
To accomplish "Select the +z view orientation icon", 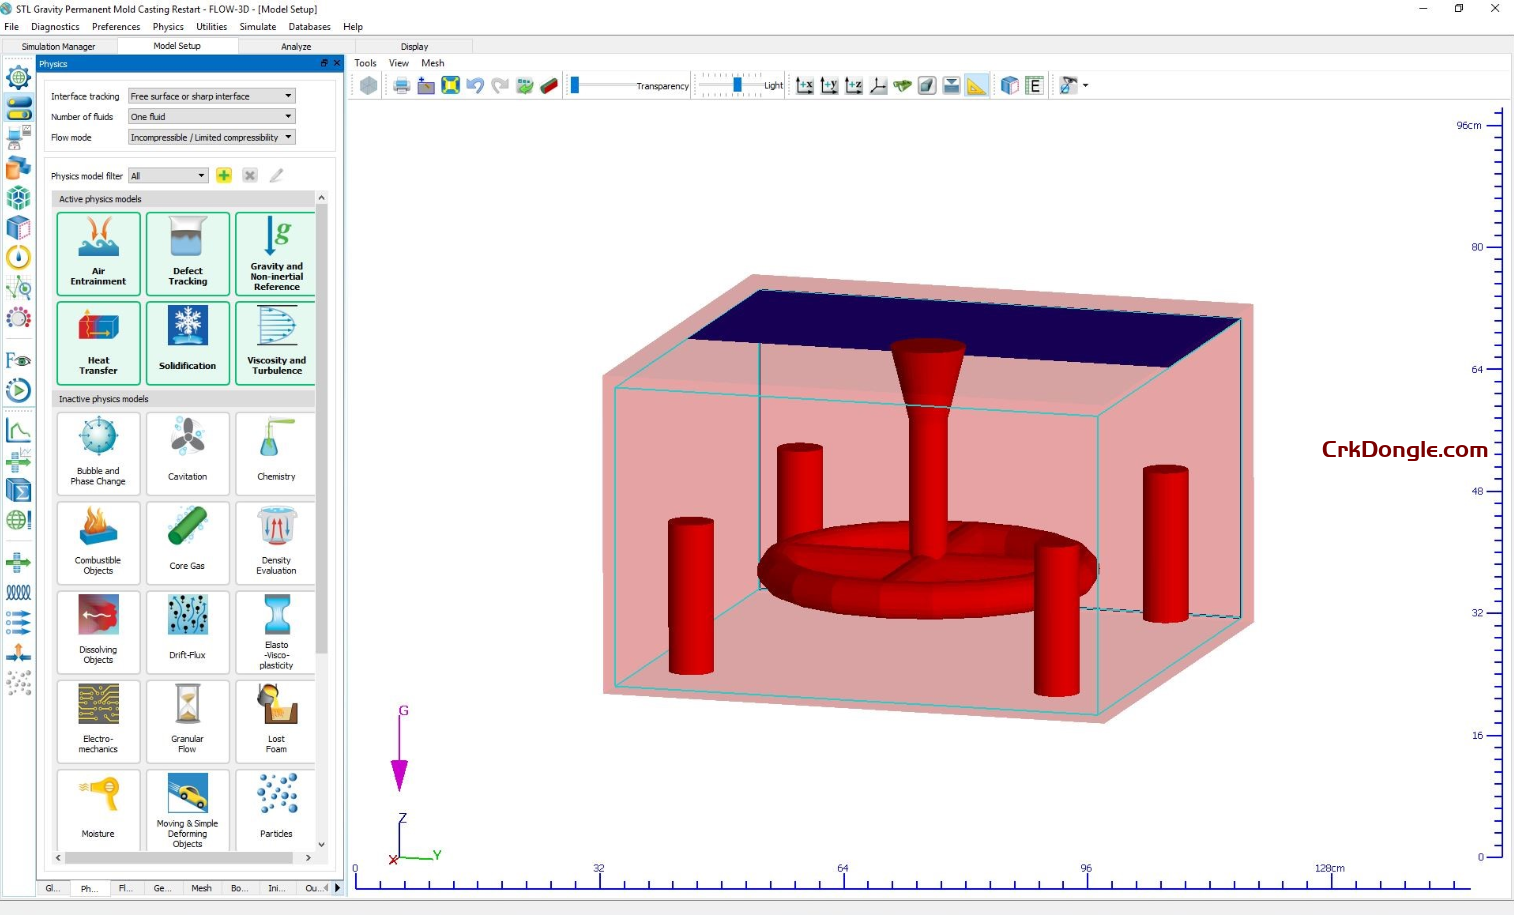I will (x=854, y=85).
